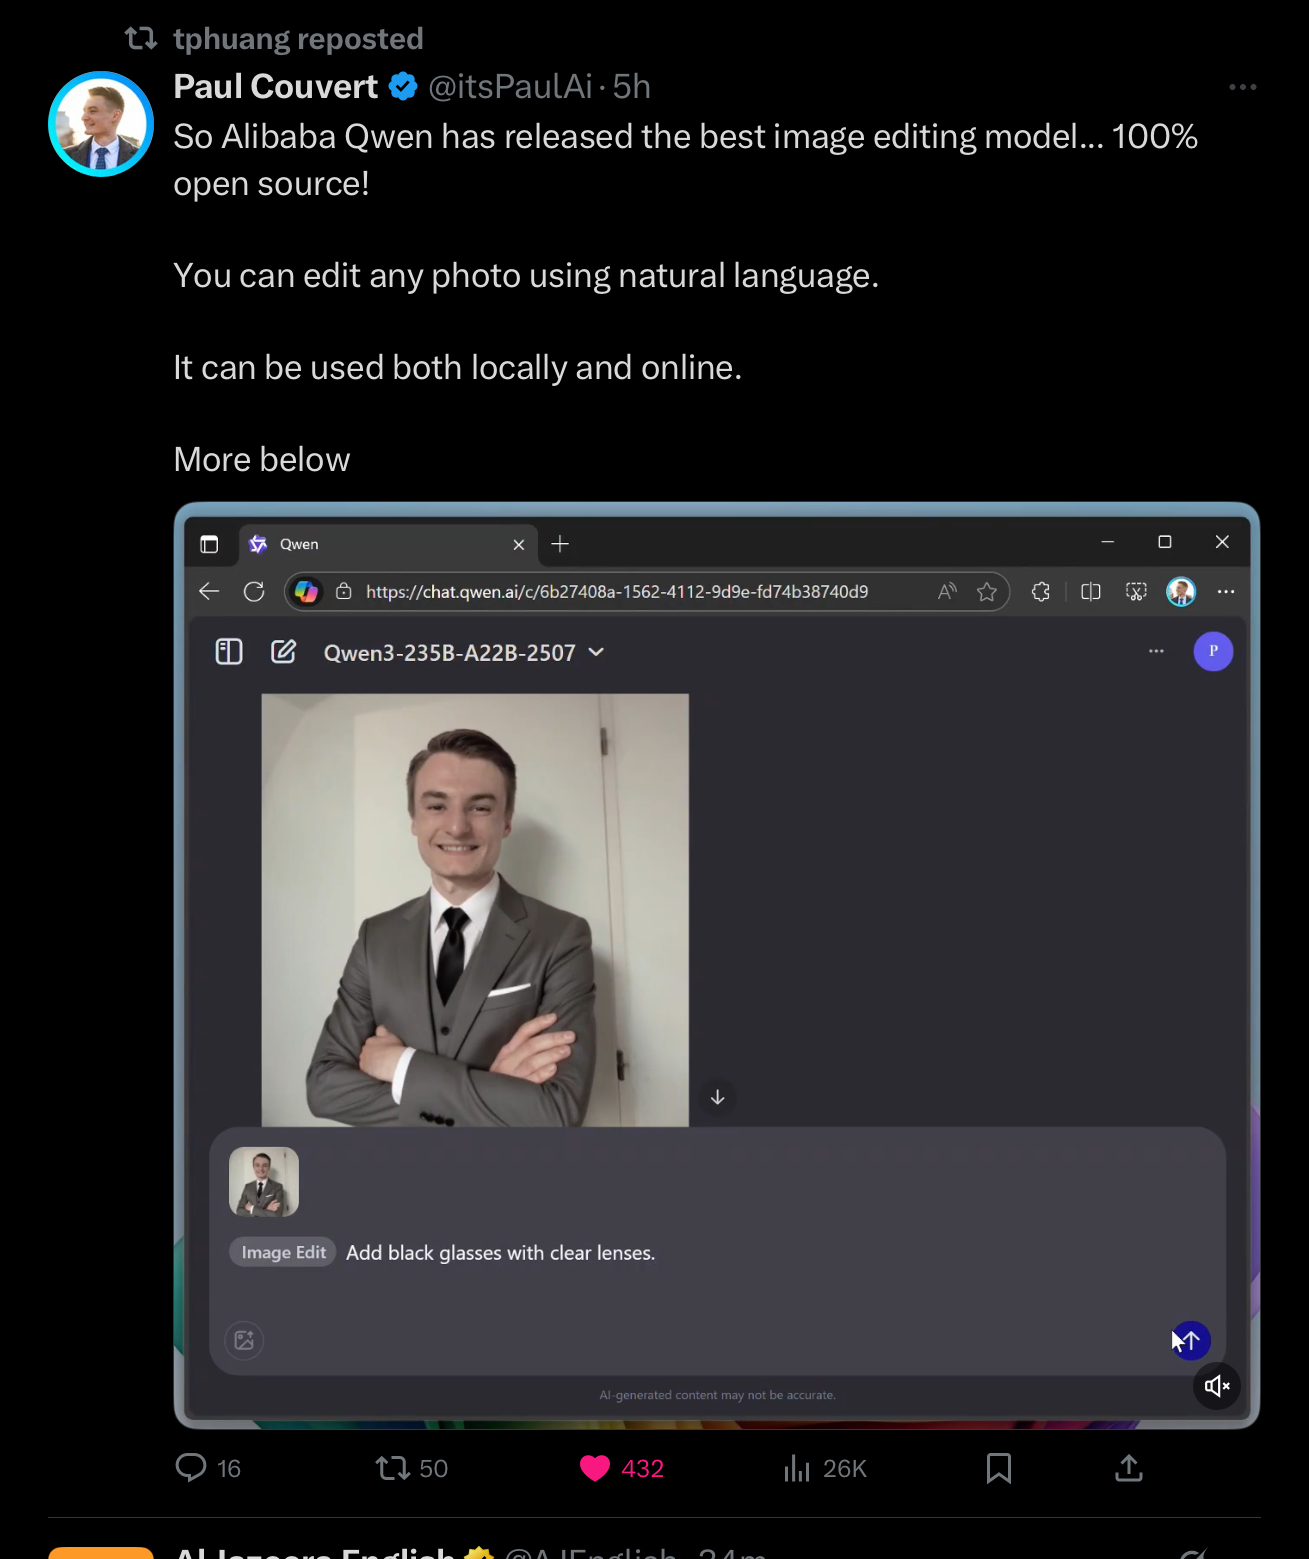Click the scroll-to-bottom arrow in chat
The width and height of the screenshot is (1309, 1559).
717,1097
